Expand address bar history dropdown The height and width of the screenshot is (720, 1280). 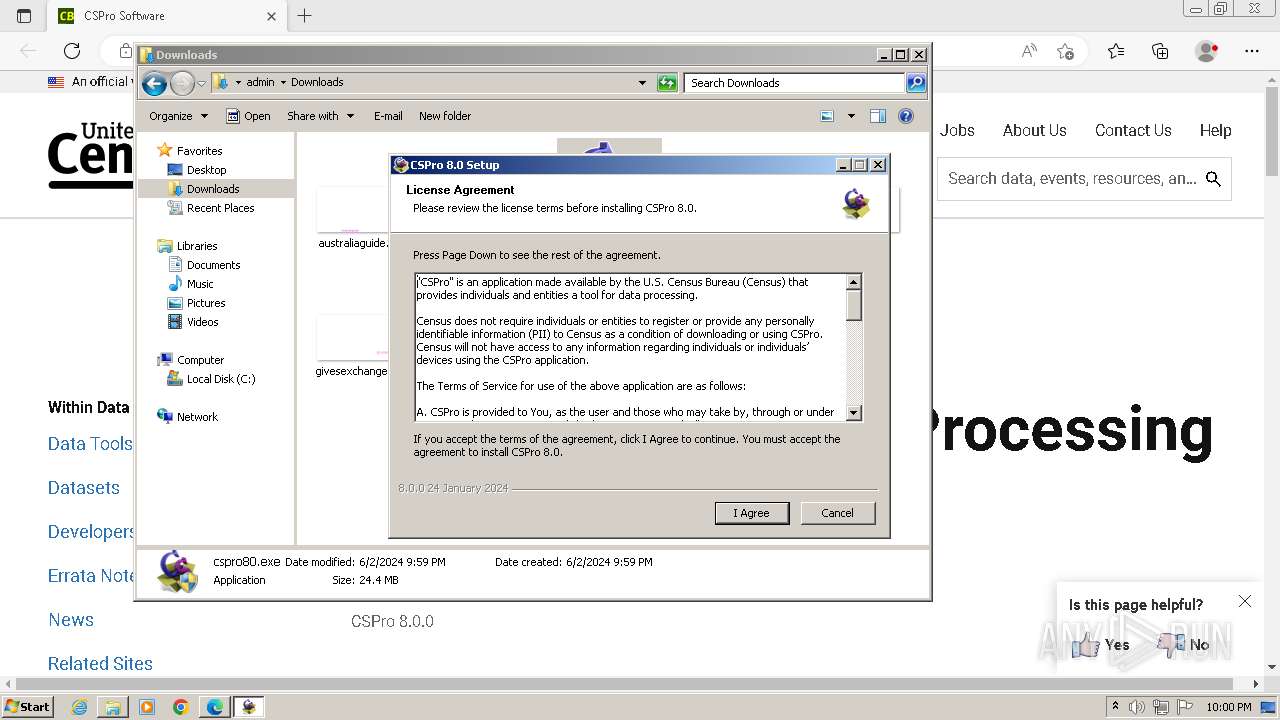(x=642, y=83)
